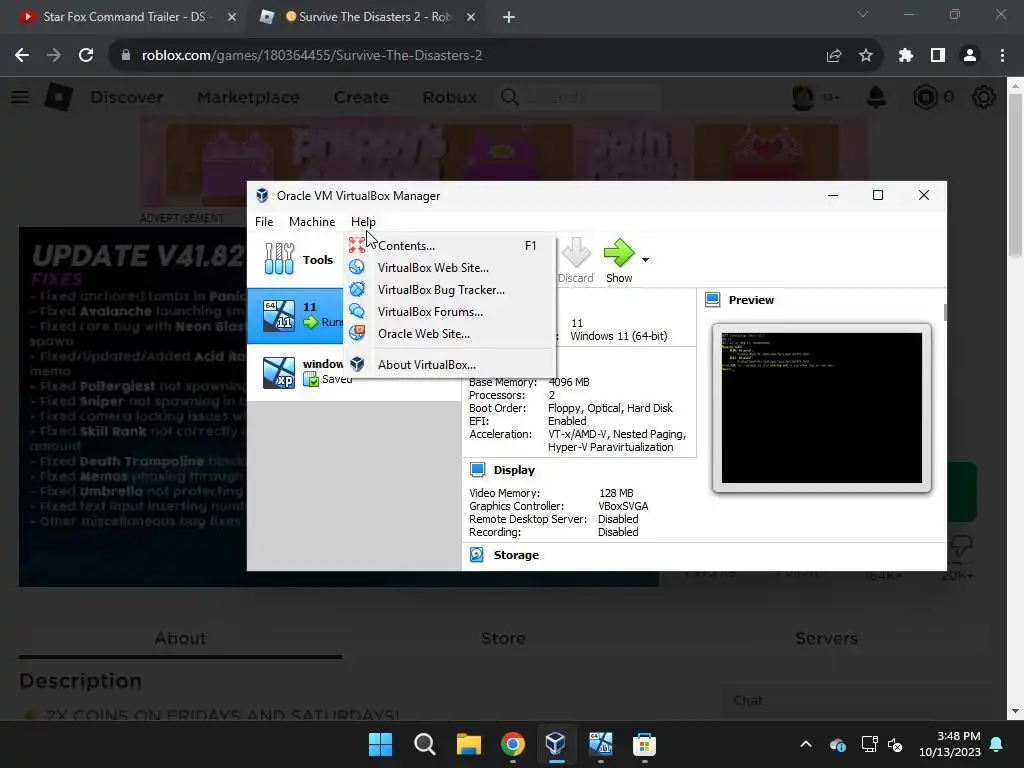Viewport: 1024px width, 768px height.
Task: Switch to the Store tab on Roblox page
Action: click(503, 638)
